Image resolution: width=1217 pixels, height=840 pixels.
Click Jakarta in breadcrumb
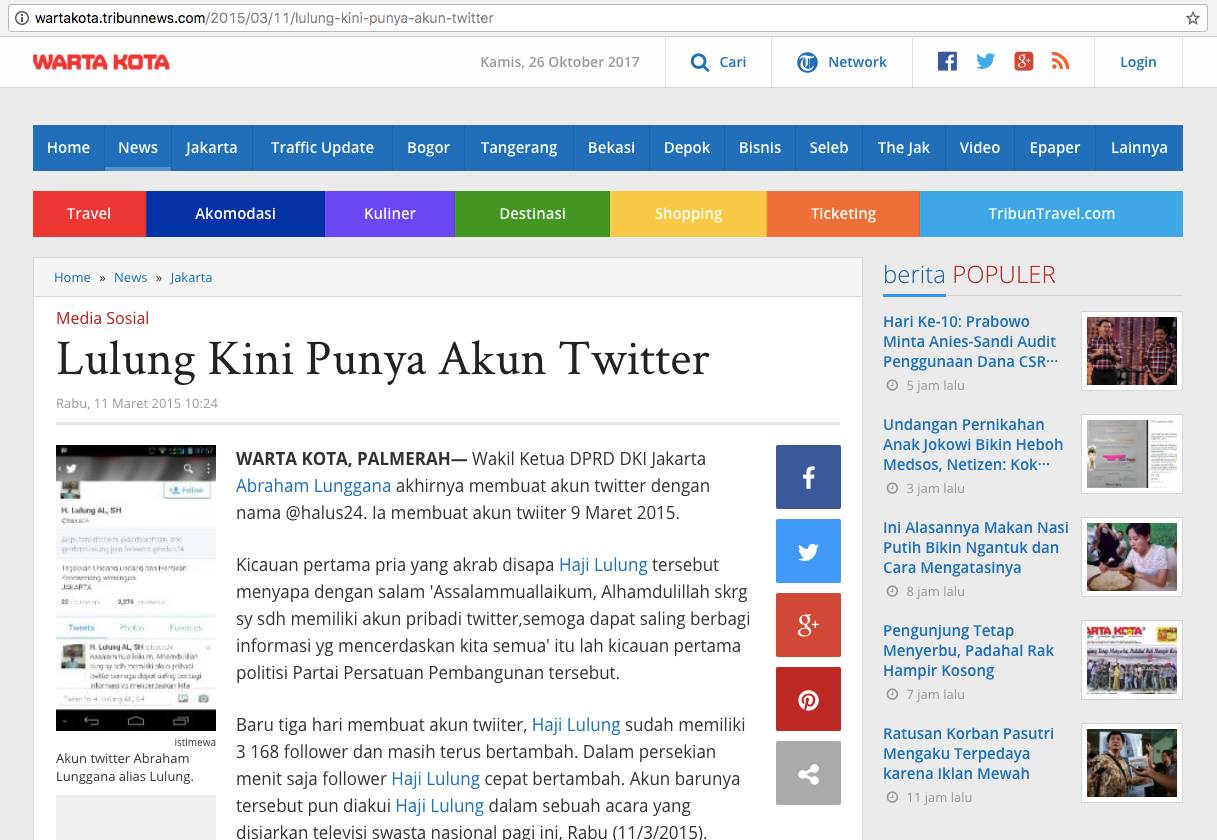[191, 277]
